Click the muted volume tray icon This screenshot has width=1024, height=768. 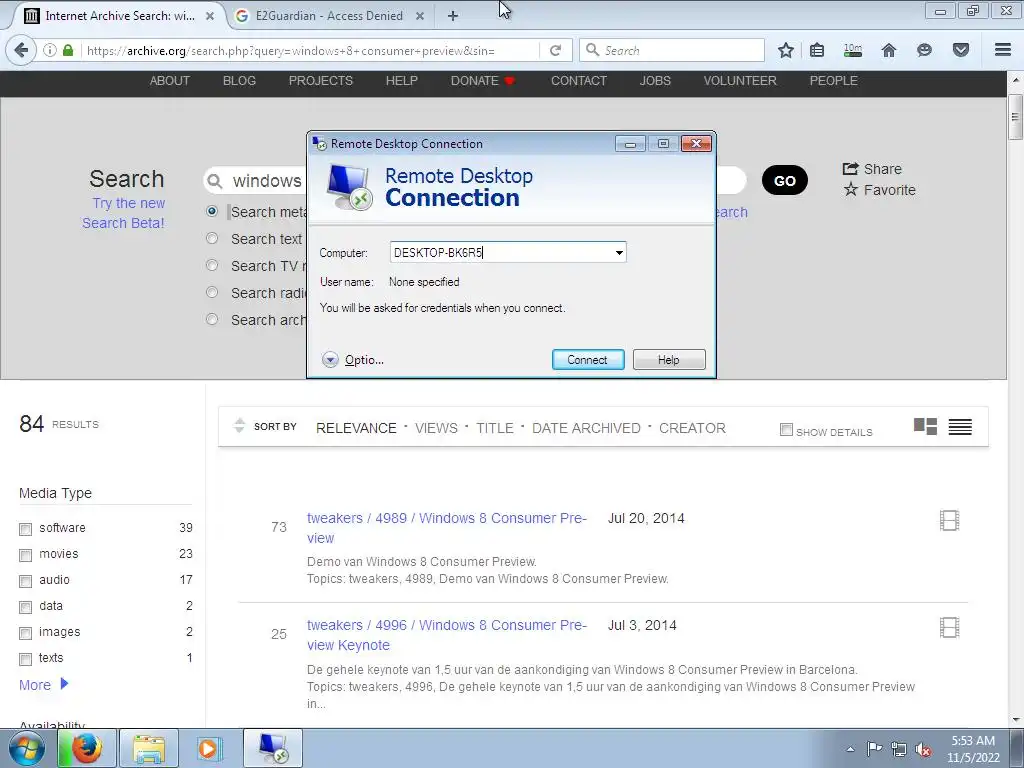(923, 749)
